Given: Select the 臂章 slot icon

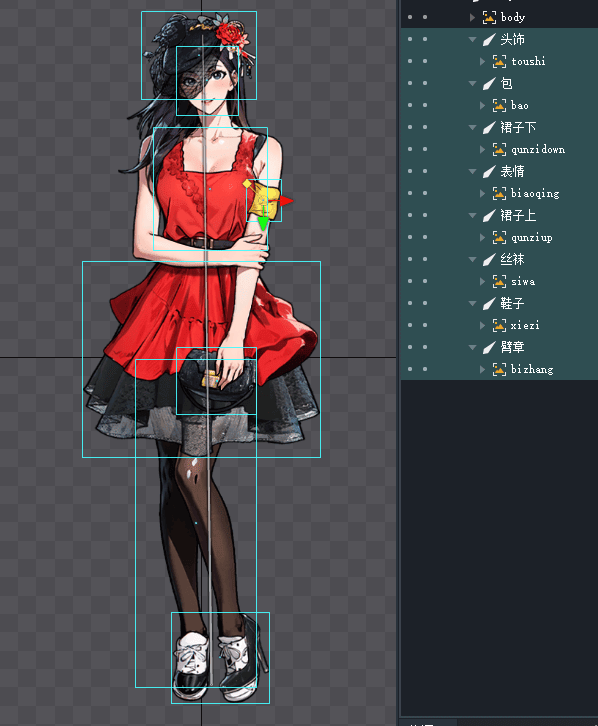Looking at the screenshot, I should [x=489, y=348].
